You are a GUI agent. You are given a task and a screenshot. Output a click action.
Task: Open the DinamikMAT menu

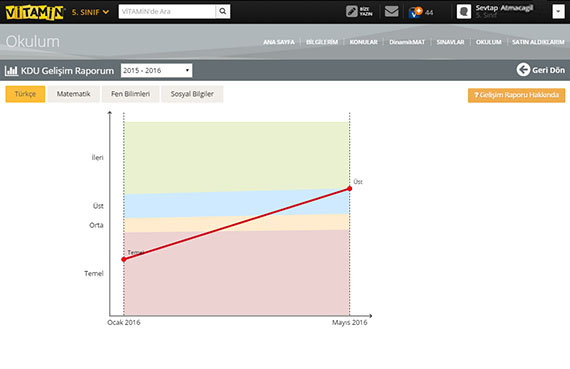[x=407, y=42]
